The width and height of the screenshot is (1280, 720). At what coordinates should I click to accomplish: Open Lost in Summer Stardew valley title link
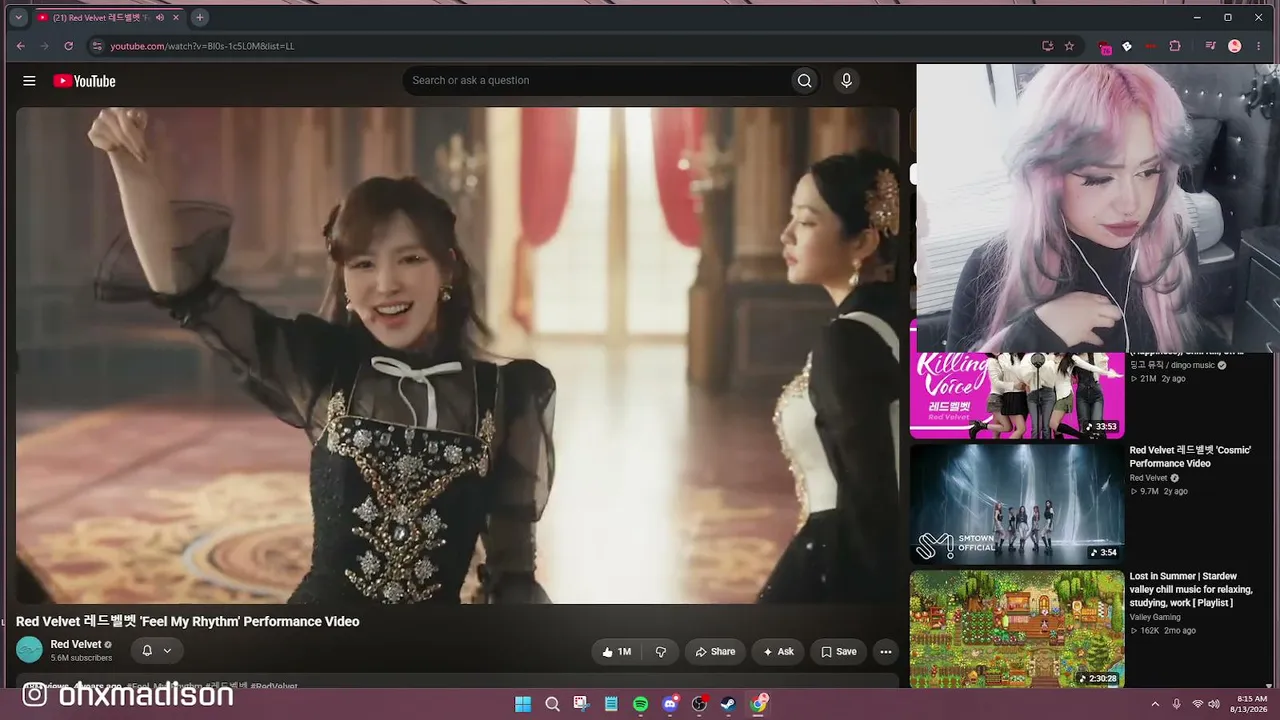(1191, 589)
